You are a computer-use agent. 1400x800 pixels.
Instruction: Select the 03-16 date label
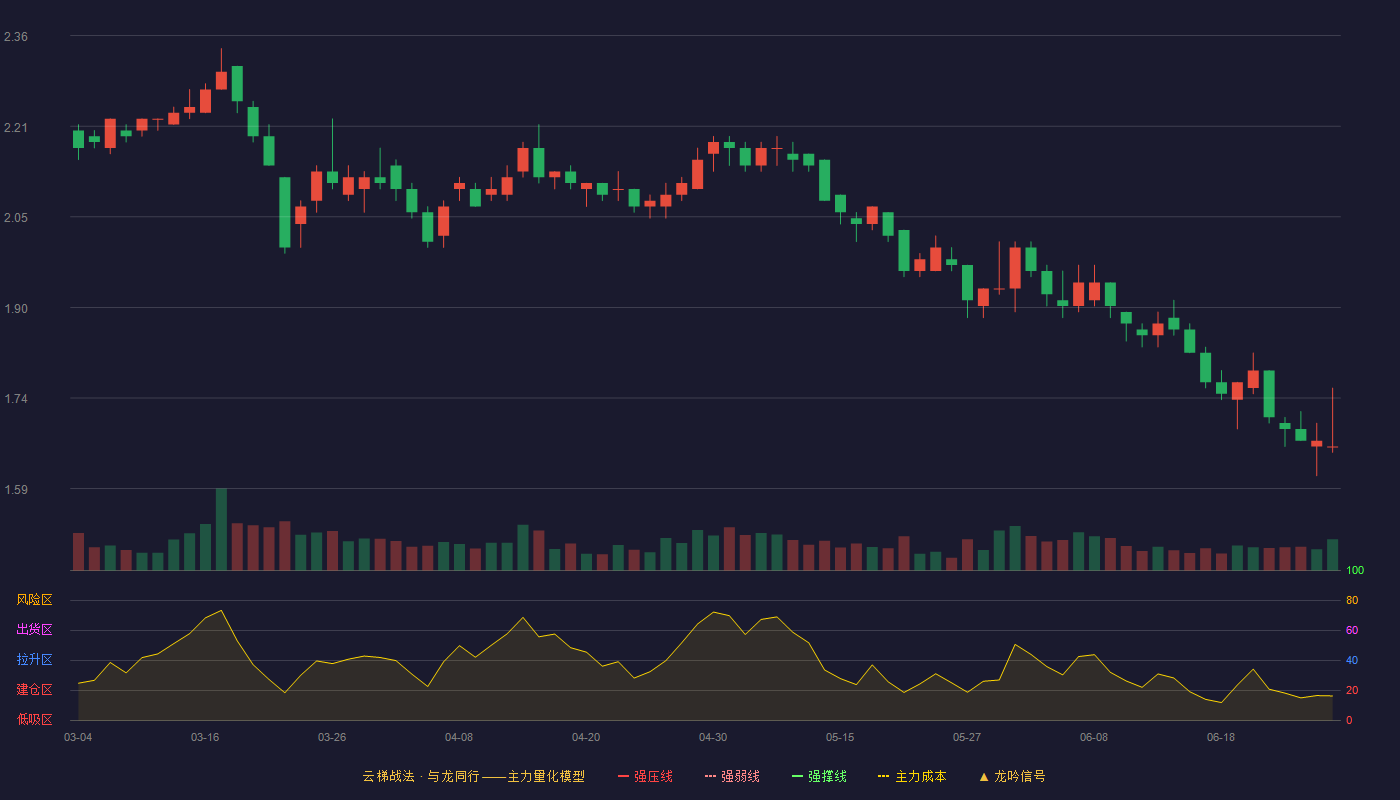(205, 737)
